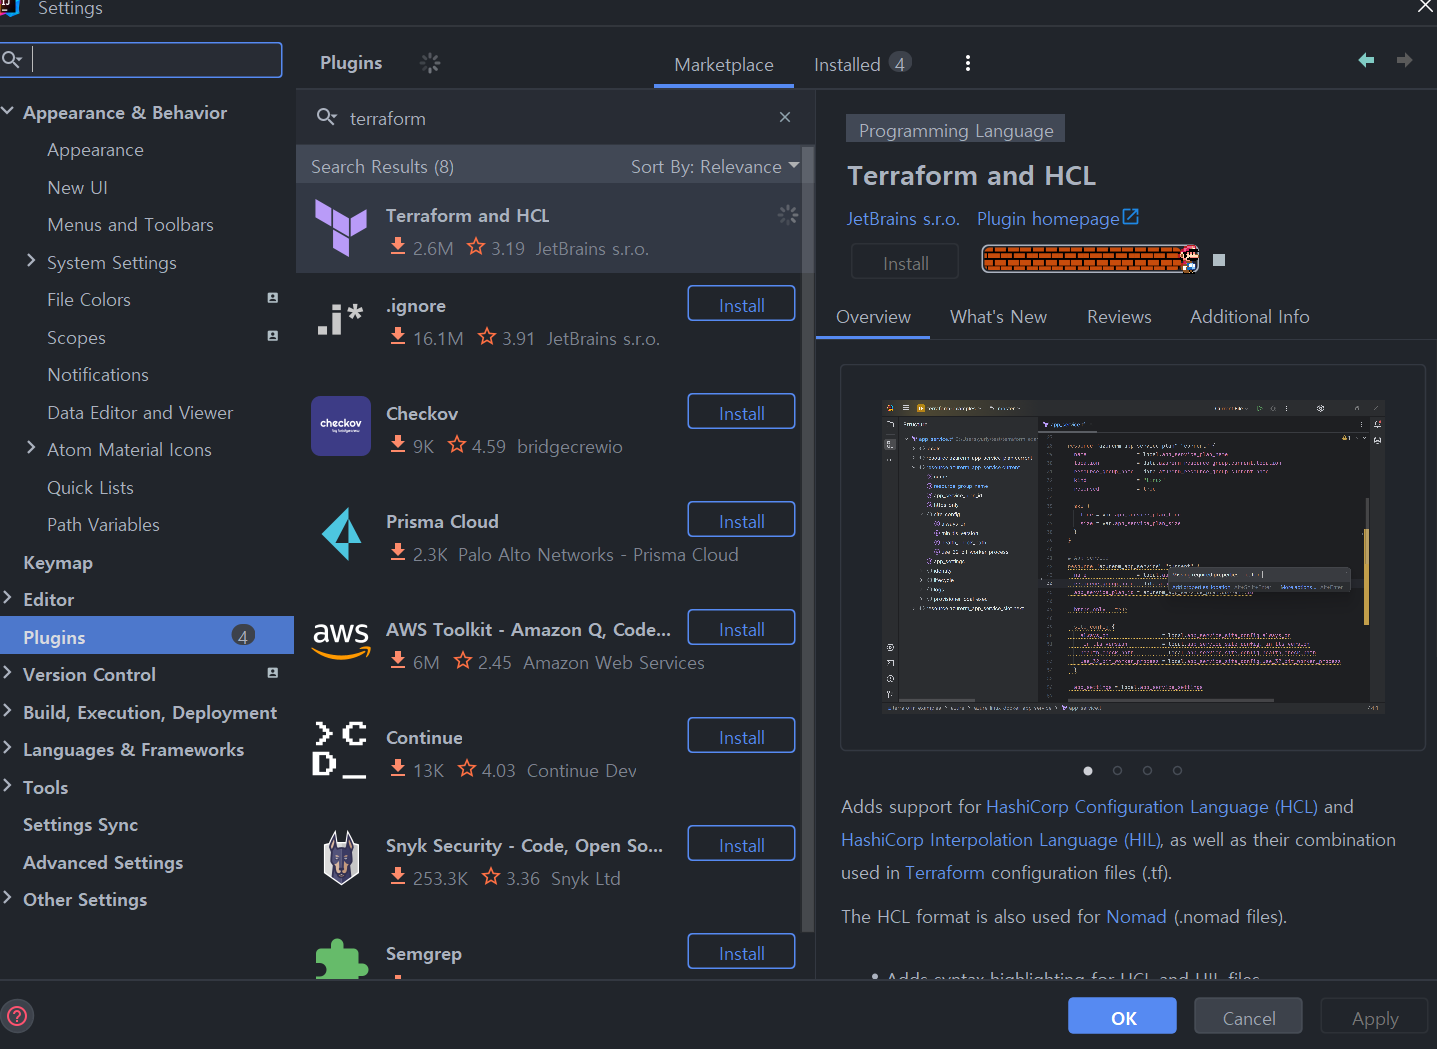
Task: Open the help question mark icon
Action: (x=17, y=1016)
